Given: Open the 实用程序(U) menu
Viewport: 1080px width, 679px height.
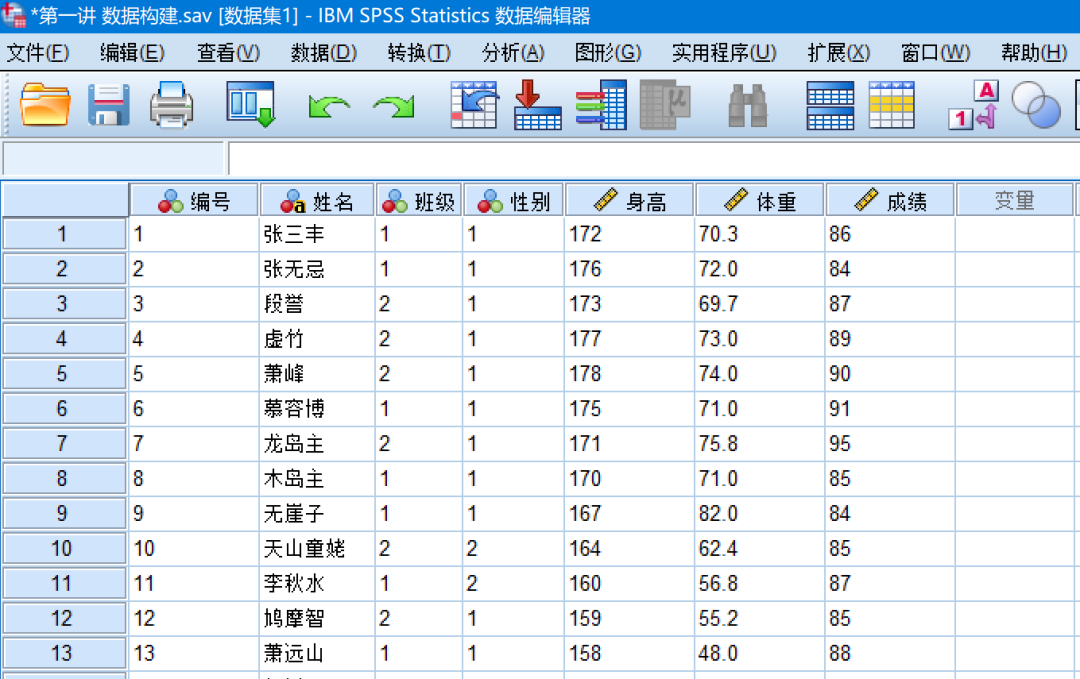Looking at the screenshot, I should coord(724,52).
